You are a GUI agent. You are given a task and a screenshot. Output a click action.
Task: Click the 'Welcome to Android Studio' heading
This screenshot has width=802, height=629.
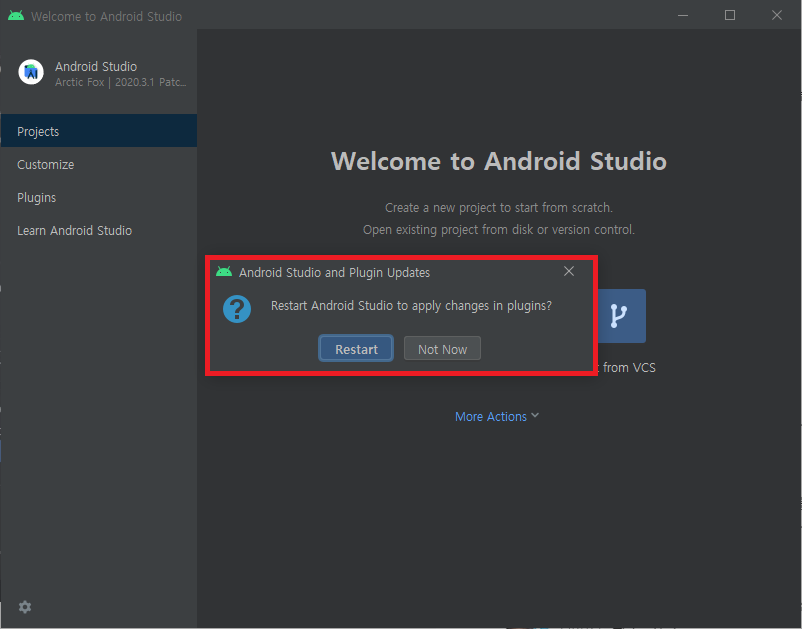pos(499,161)
